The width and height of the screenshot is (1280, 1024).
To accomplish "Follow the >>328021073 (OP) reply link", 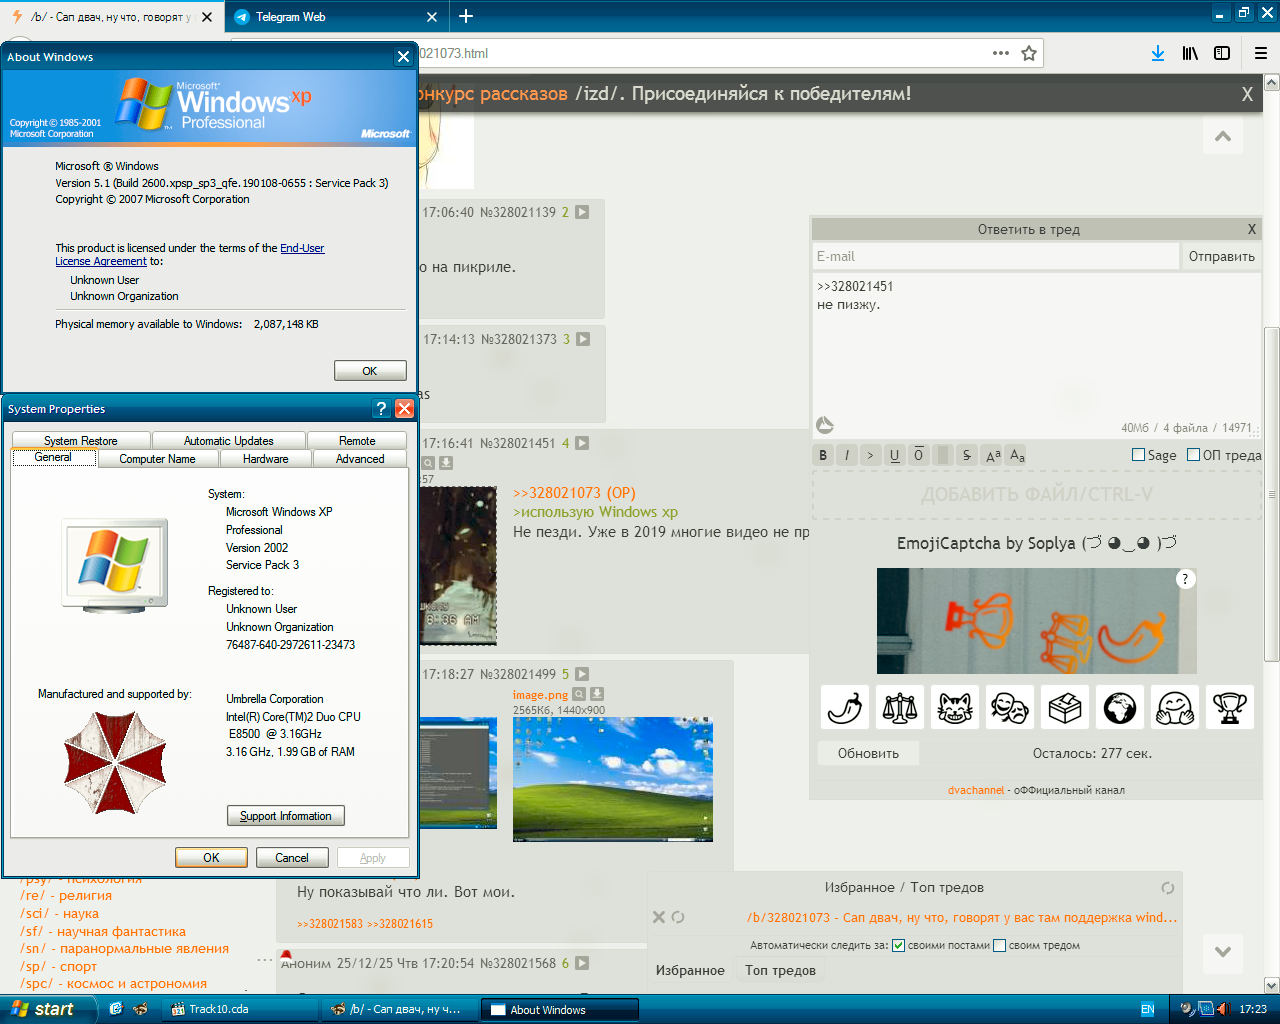I will 574,493.
